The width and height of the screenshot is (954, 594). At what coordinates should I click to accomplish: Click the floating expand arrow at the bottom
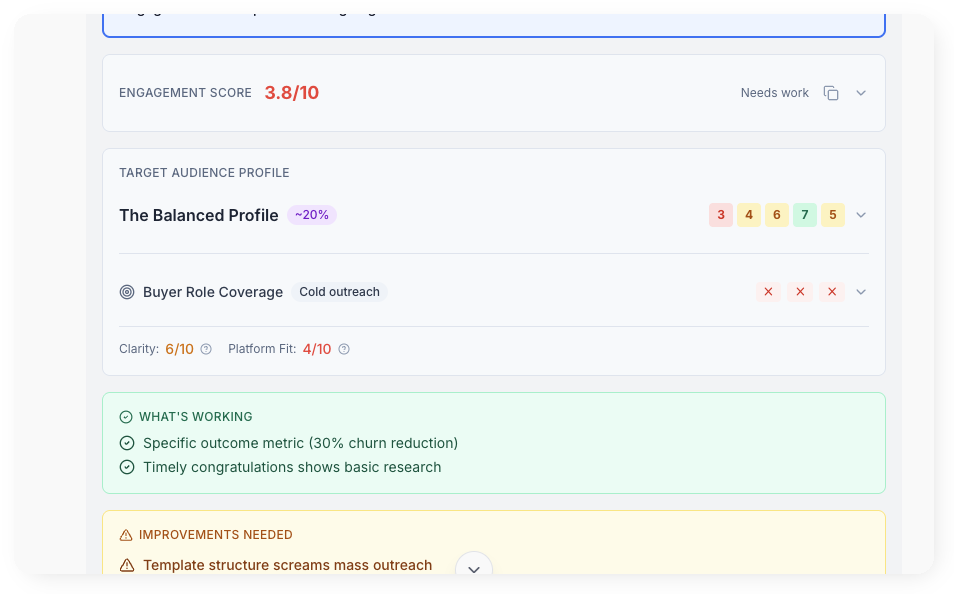(x=473, y=568)
